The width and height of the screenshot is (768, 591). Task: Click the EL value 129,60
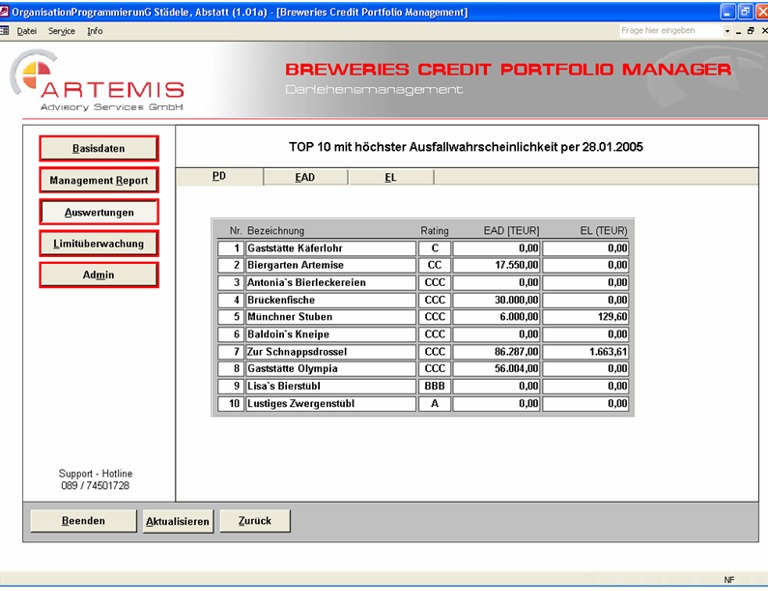coord(586,317)
